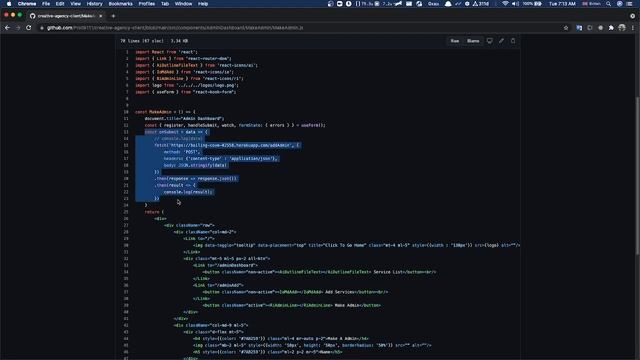Screen dimensions: 640x360
Task: Bookmark this page with the star icon
Action: pyautogui.click(x=566, y=28)
